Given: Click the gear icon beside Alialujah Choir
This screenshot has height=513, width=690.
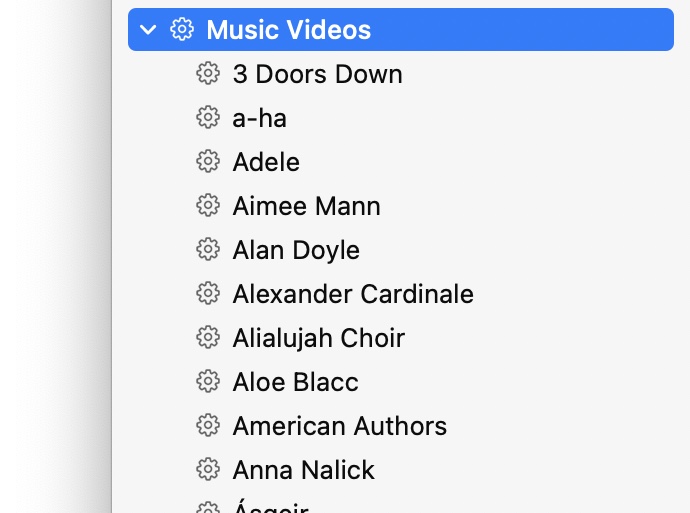Looking at the screenshot, I should [207, 338].
